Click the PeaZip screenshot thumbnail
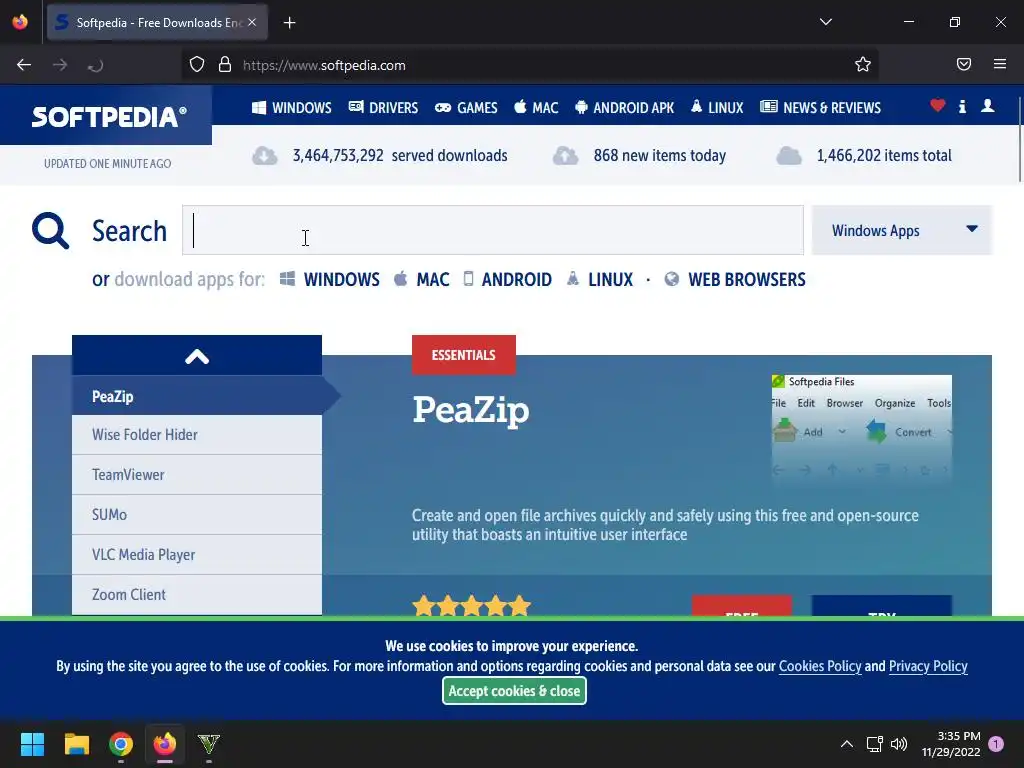Viewport: 1024px width, 768px height. coord(861,429)
